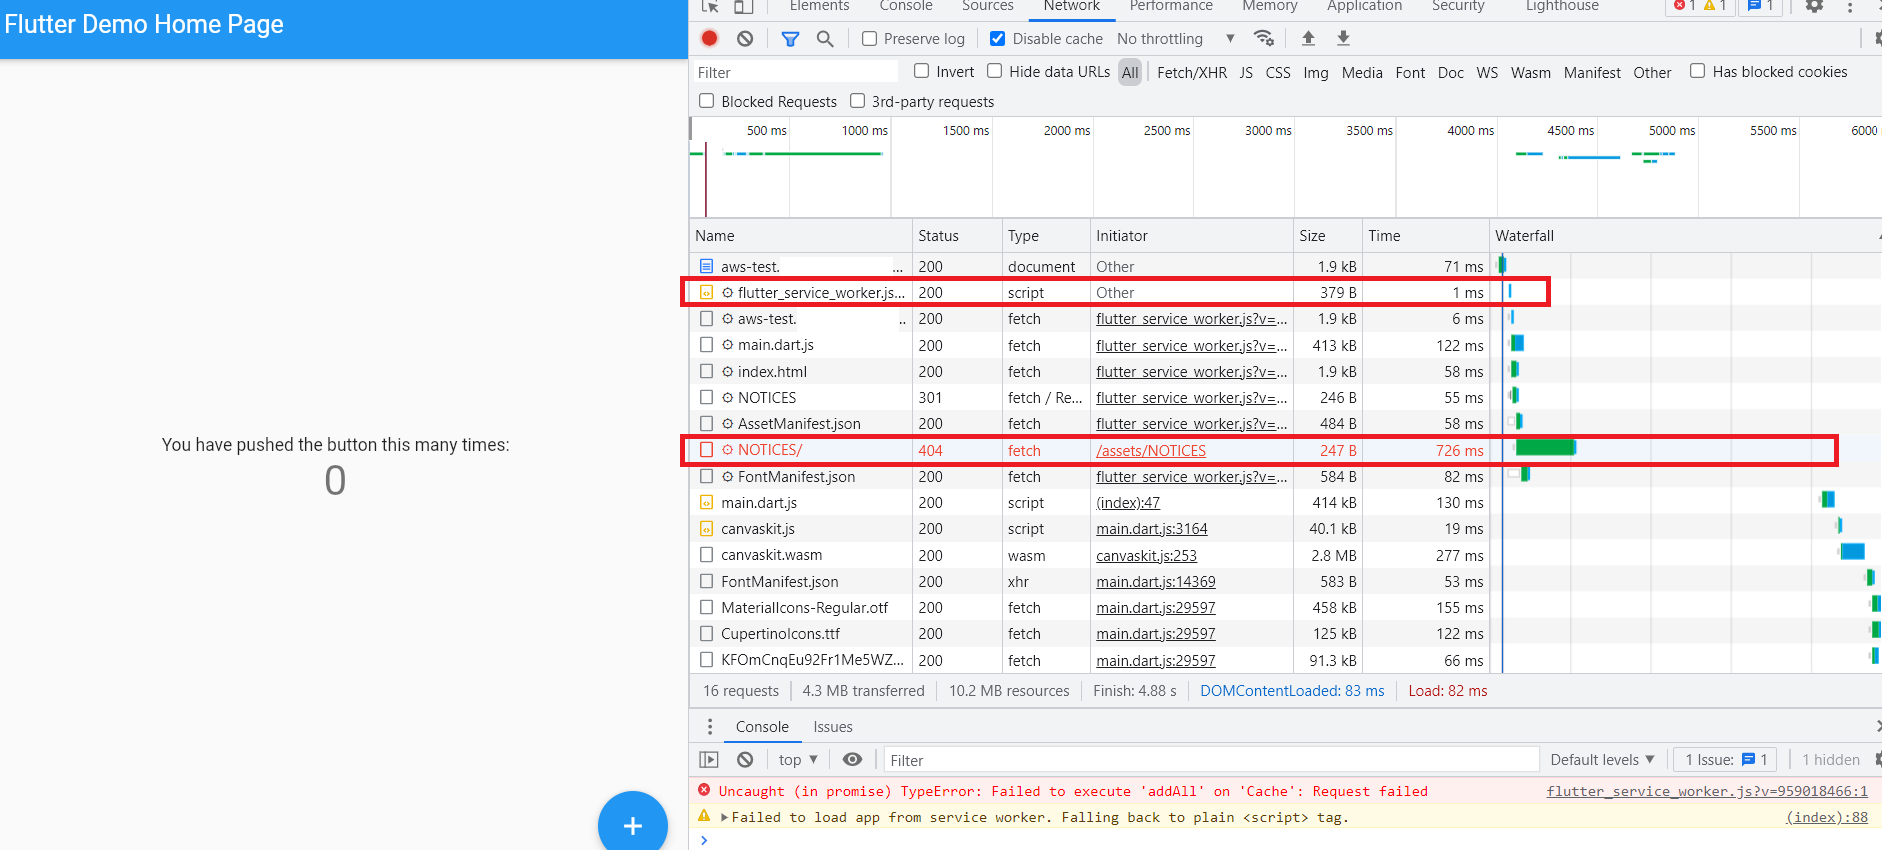Stop recording network log
The width and height of the screenshot is (1882, 850).
pyautogui.click(x=709, y=38)
